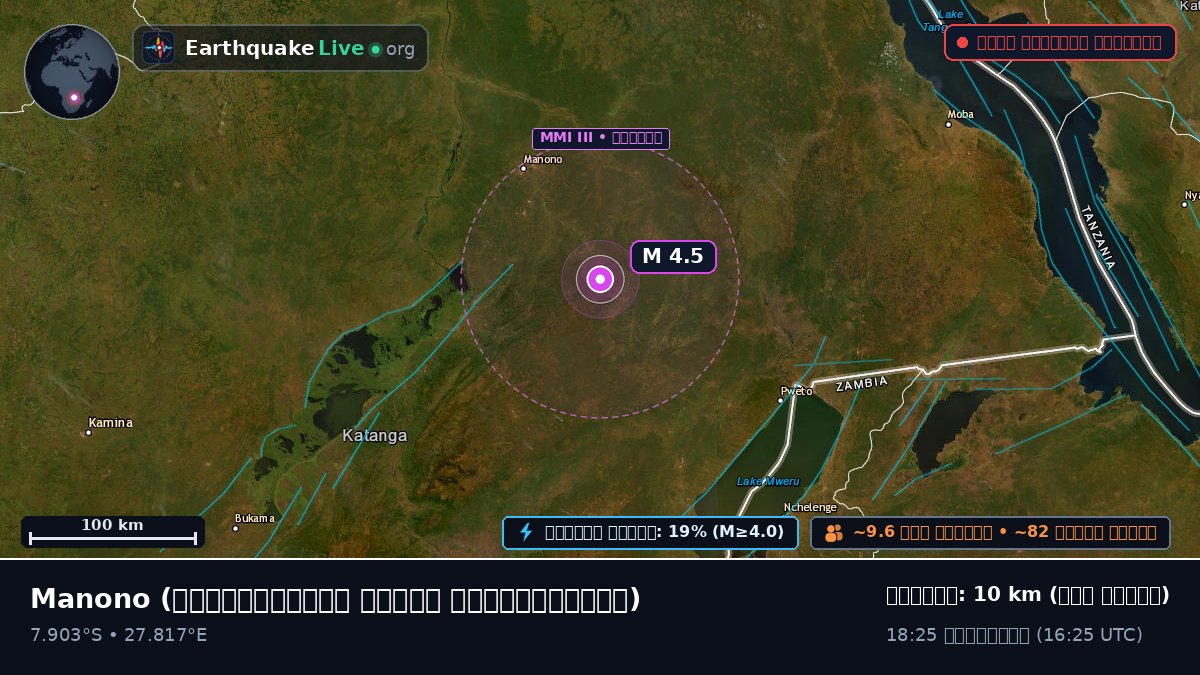The width and height of the screenshot is (1200, 675).
Task: Click the ~9.6 and ~82 population figures
Action: (x=990, y=533)
